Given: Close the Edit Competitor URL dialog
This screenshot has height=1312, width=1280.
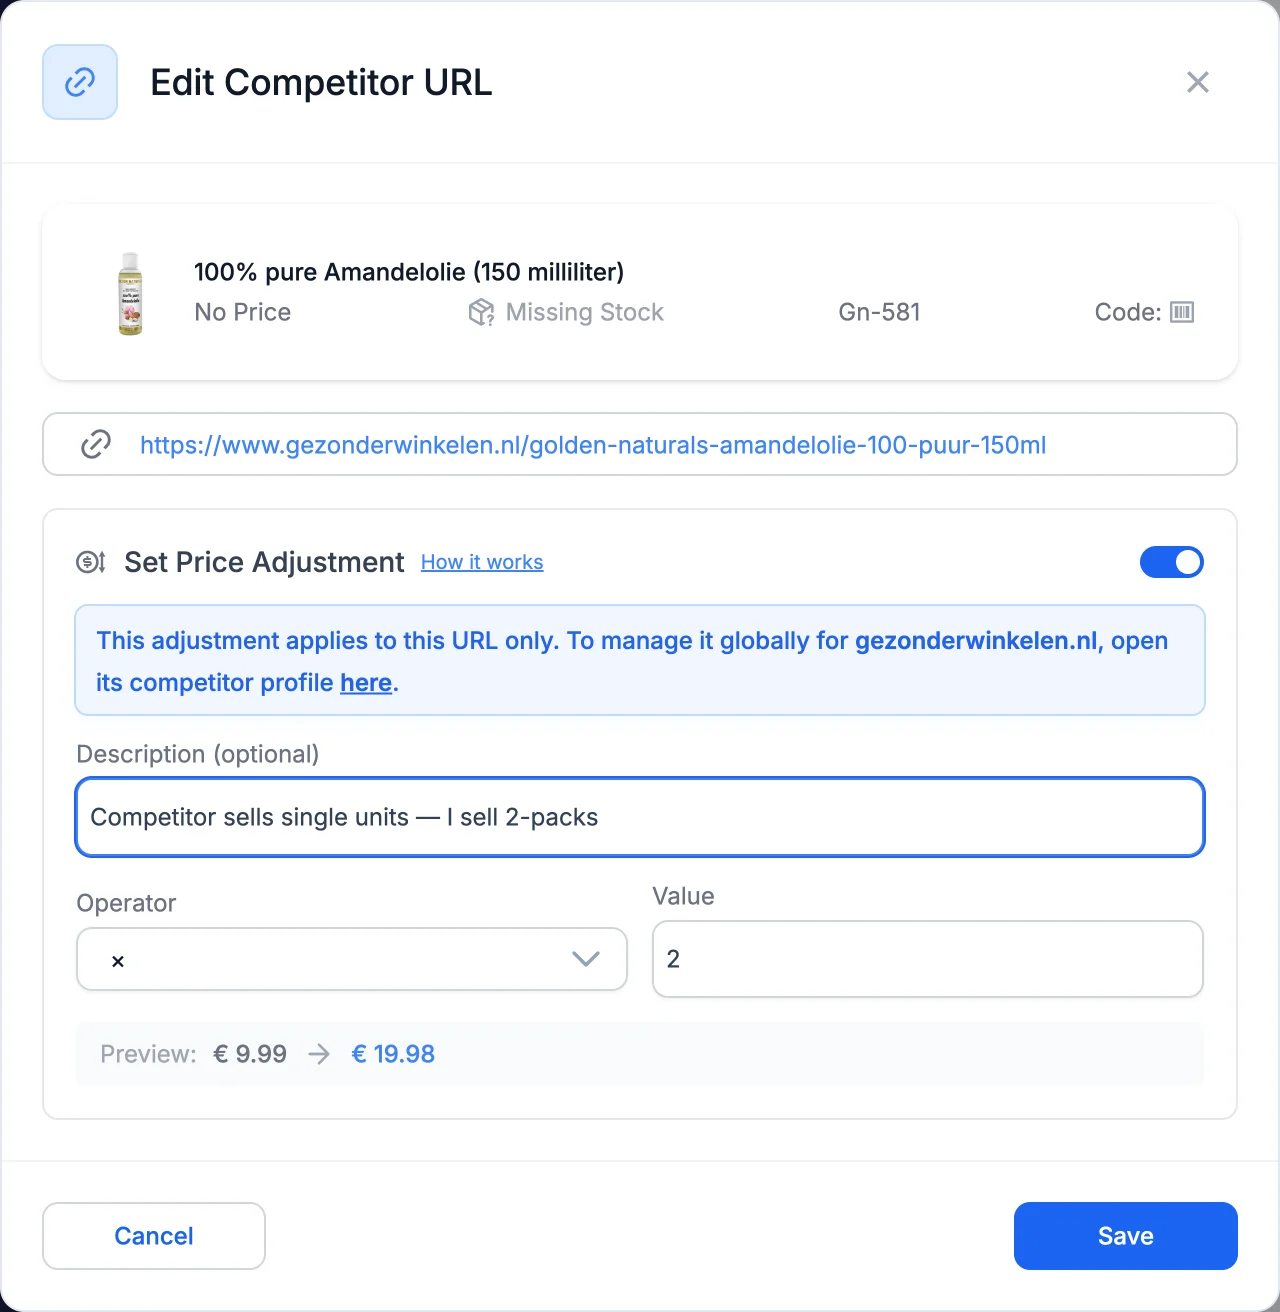Looking at the screenshot, I should pyautogui.click(x=1197, y=82).
